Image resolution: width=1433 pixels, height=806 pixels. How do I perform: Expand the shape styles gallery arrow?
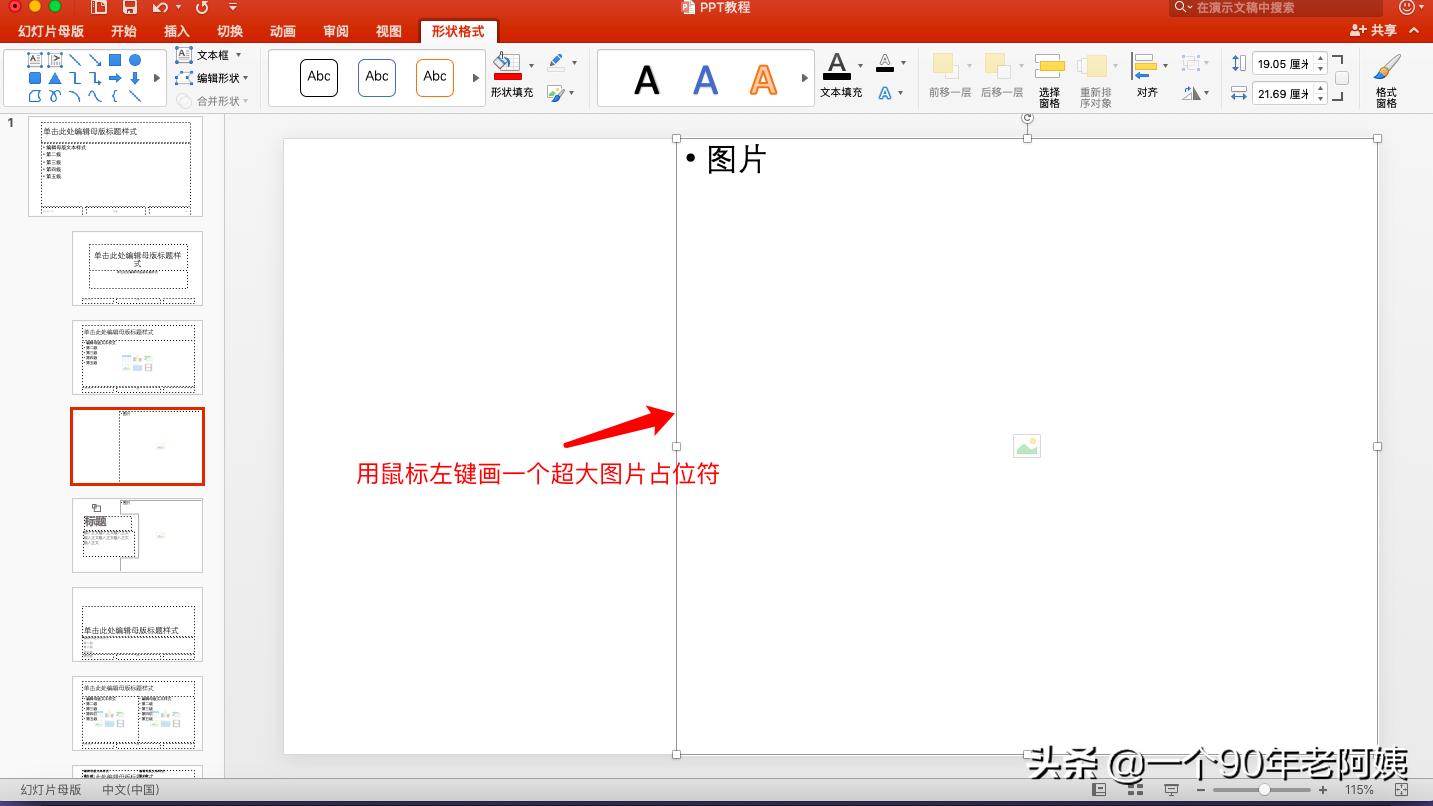click(x=475, y=78)
